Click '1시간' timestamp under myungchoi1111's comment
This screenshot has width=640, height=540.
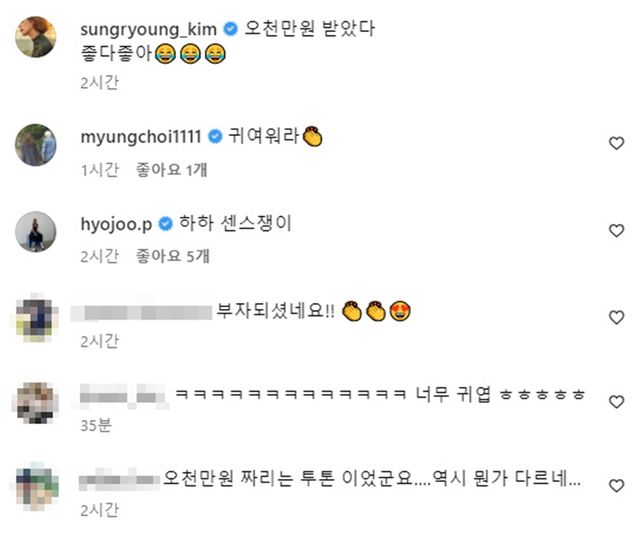tap(100, 170)
